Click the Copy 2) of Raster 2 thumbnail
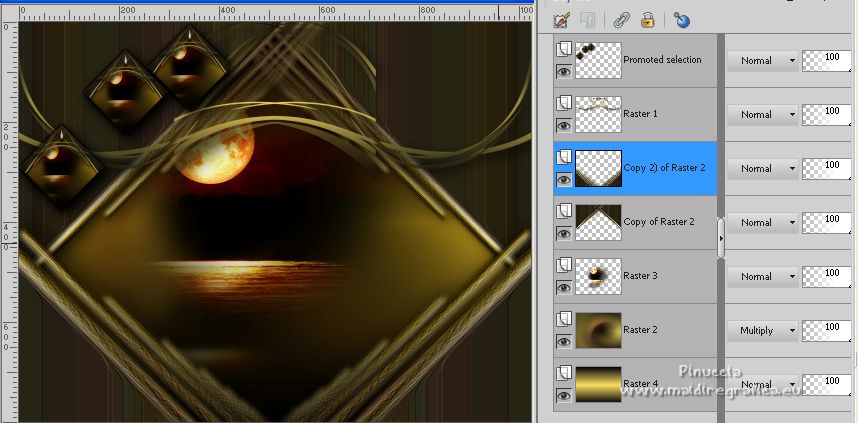 [x=599, y=169]
